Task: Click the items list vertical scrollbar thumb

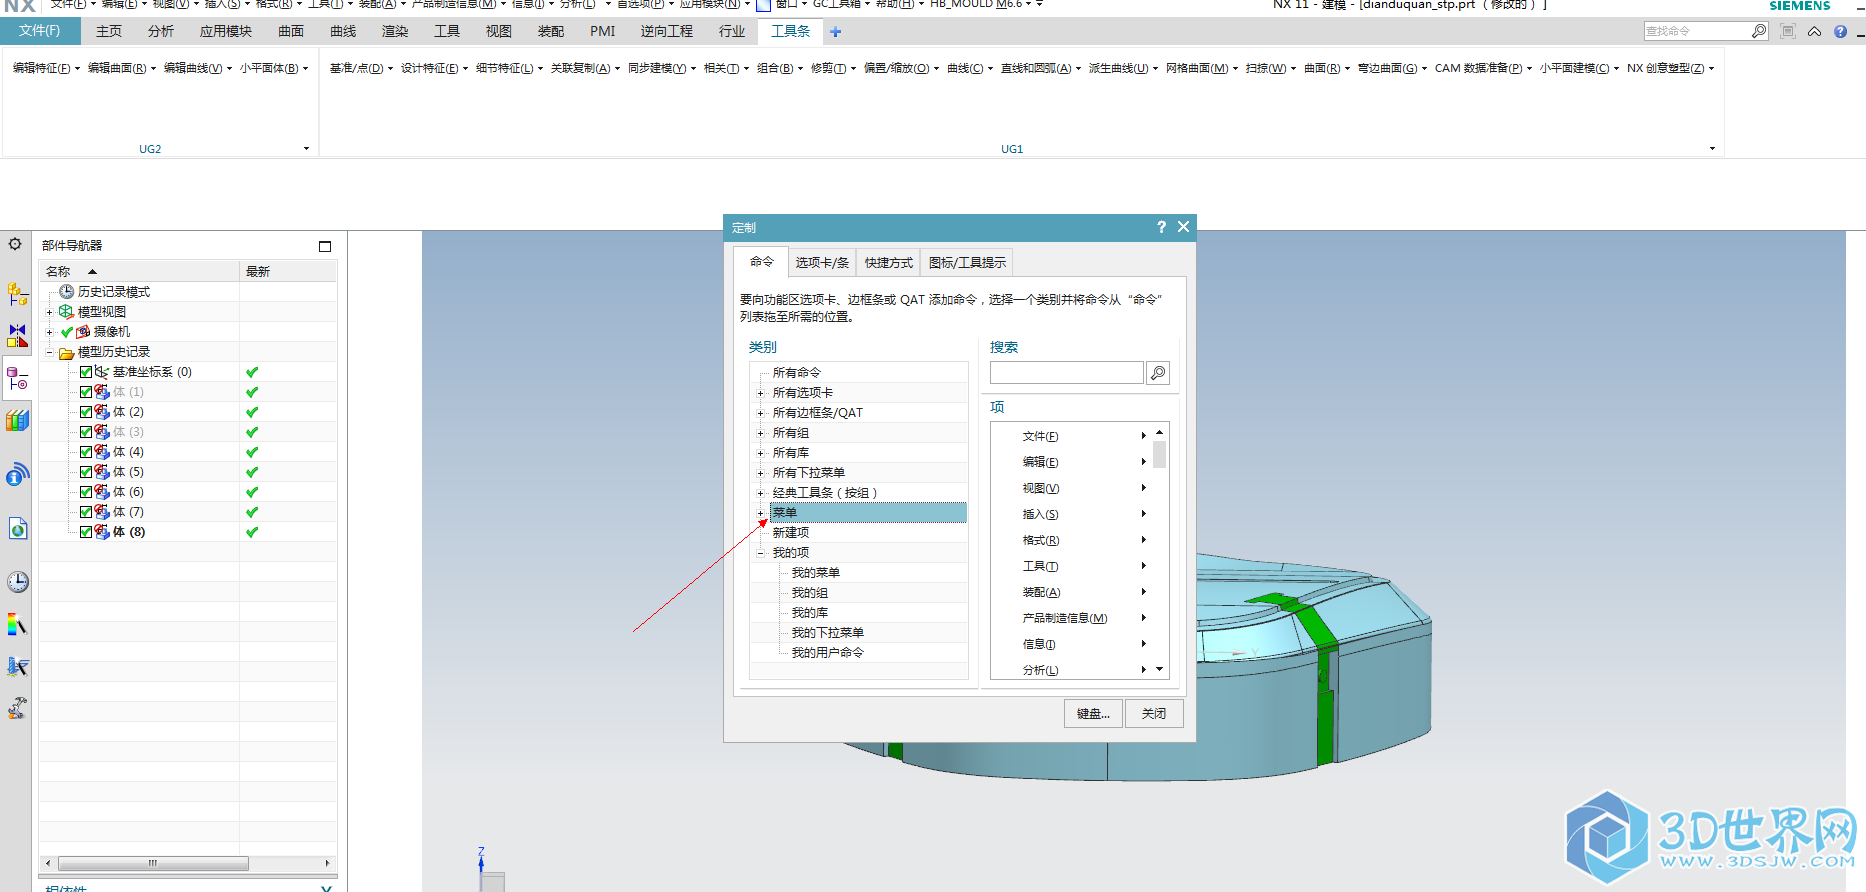Action: click(1160, 454)
